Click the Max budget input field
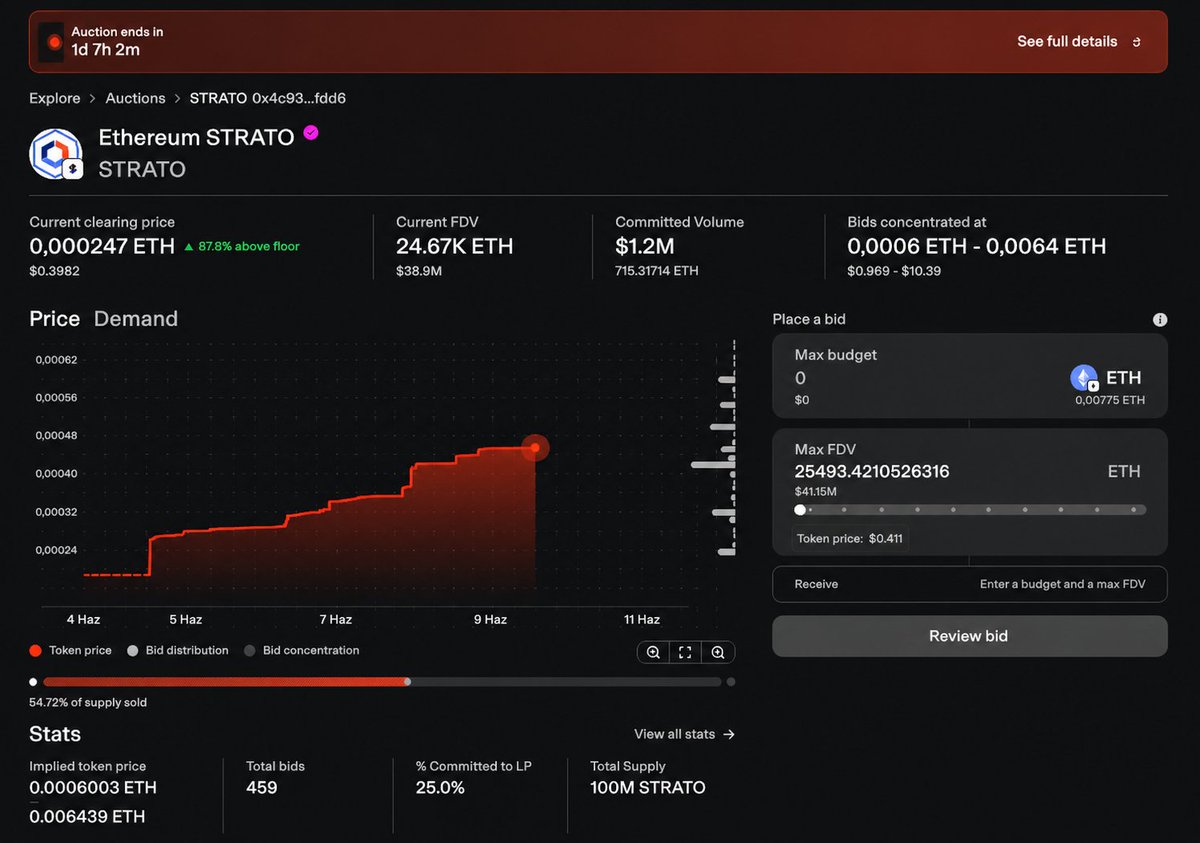Viewport: 1200px width, 843px height. (x=970, y=376)
